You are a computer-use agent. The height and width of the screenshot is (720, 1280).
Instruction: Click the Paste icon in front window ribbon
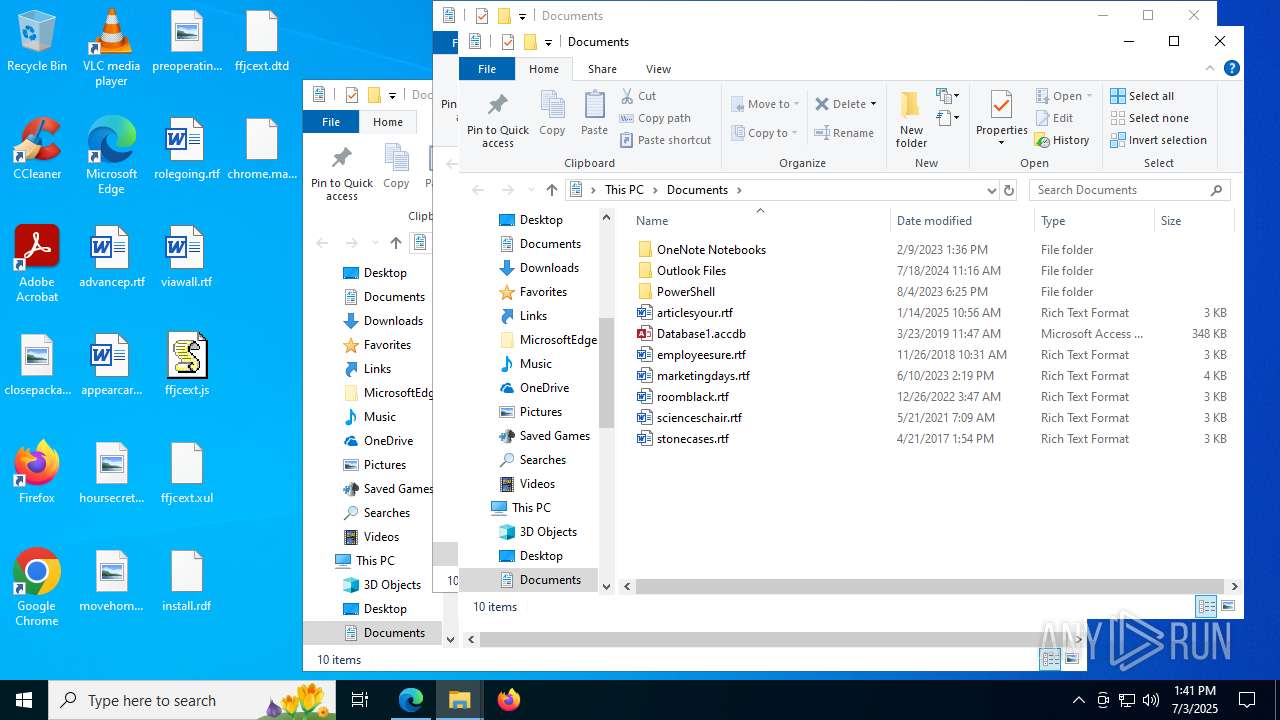click(594, 113)
